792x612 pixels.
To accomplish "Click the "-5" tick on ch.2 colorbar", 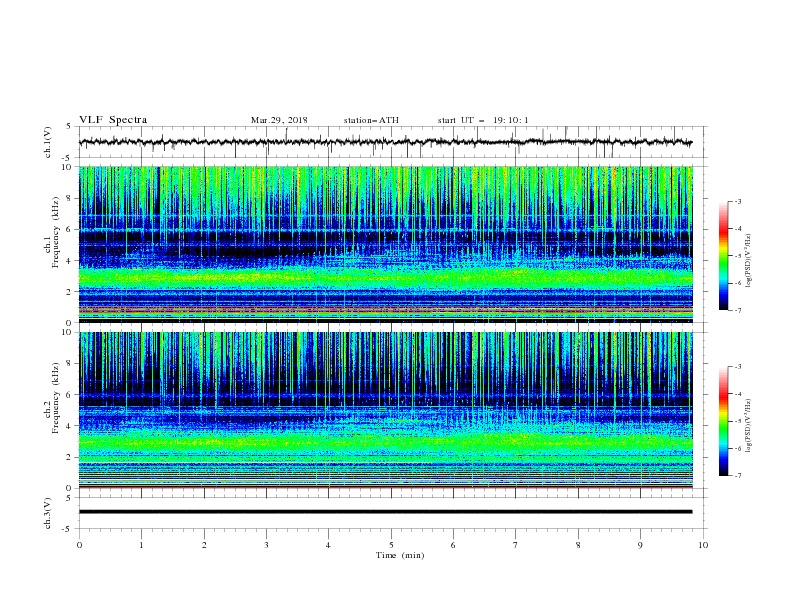I will tap(738, 421).
